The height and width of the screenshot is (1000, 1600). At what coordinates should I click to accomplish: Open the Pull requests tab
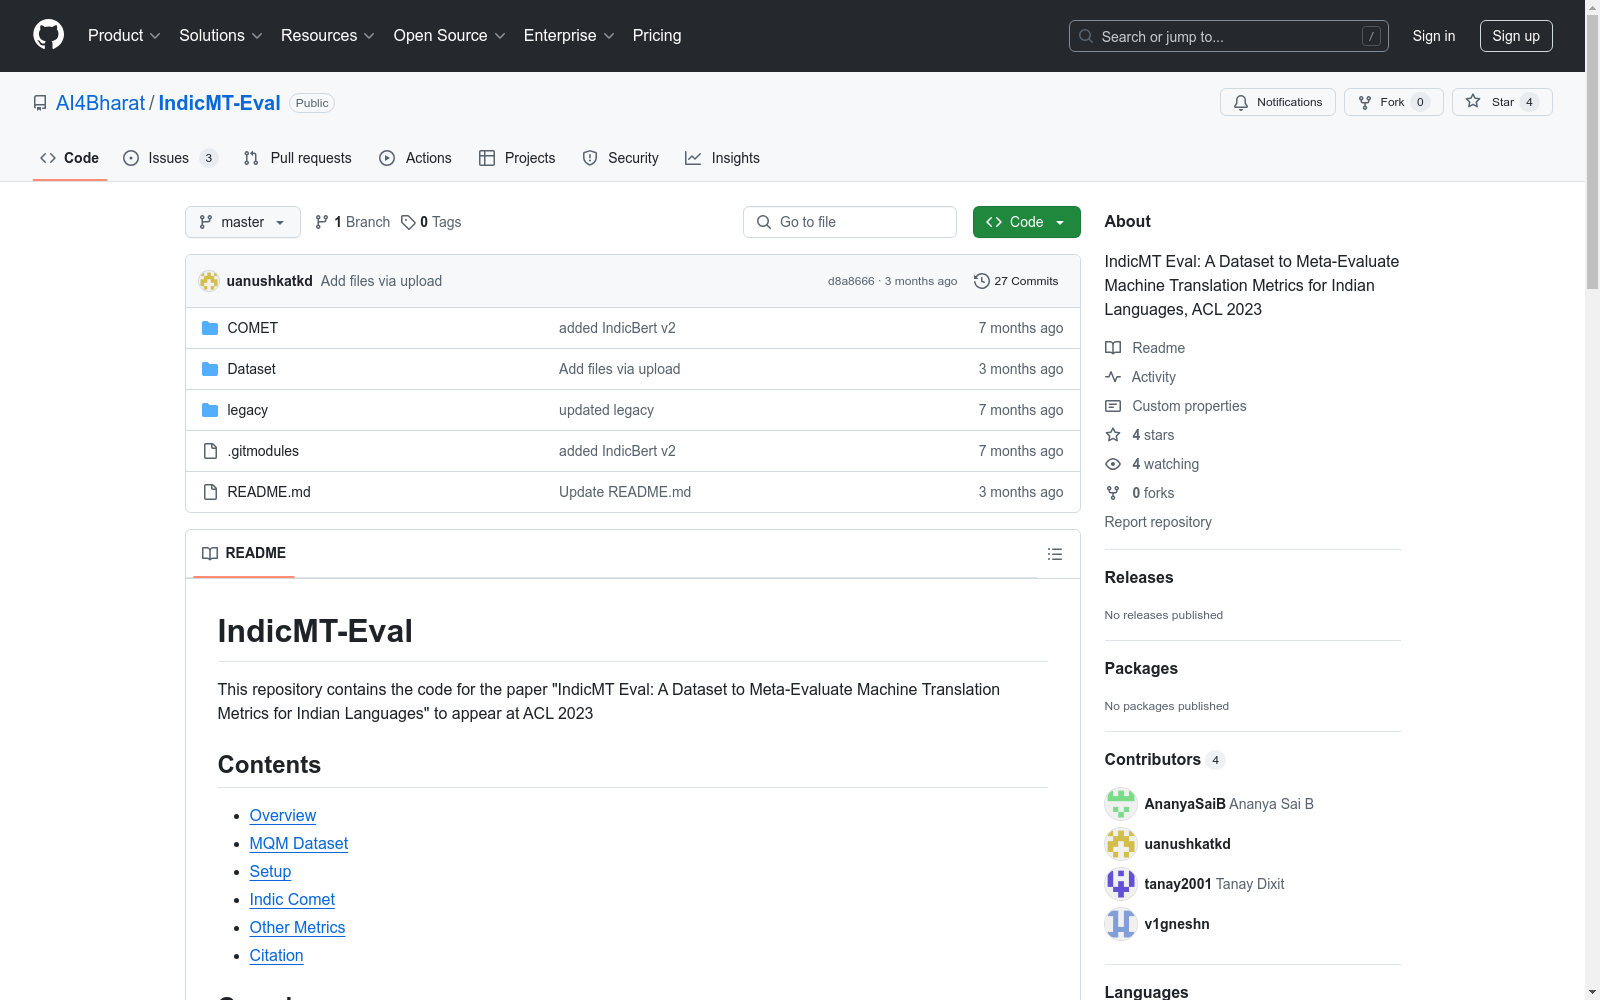coord(298,158)
